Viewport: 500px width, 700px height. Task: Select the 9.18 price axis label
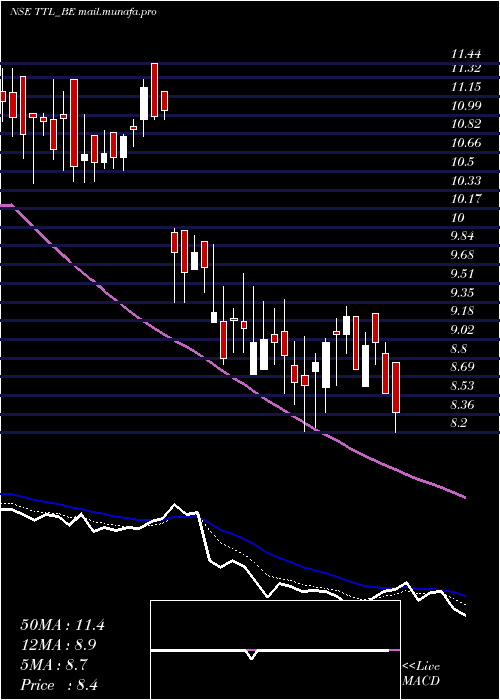tap(462, 311)
